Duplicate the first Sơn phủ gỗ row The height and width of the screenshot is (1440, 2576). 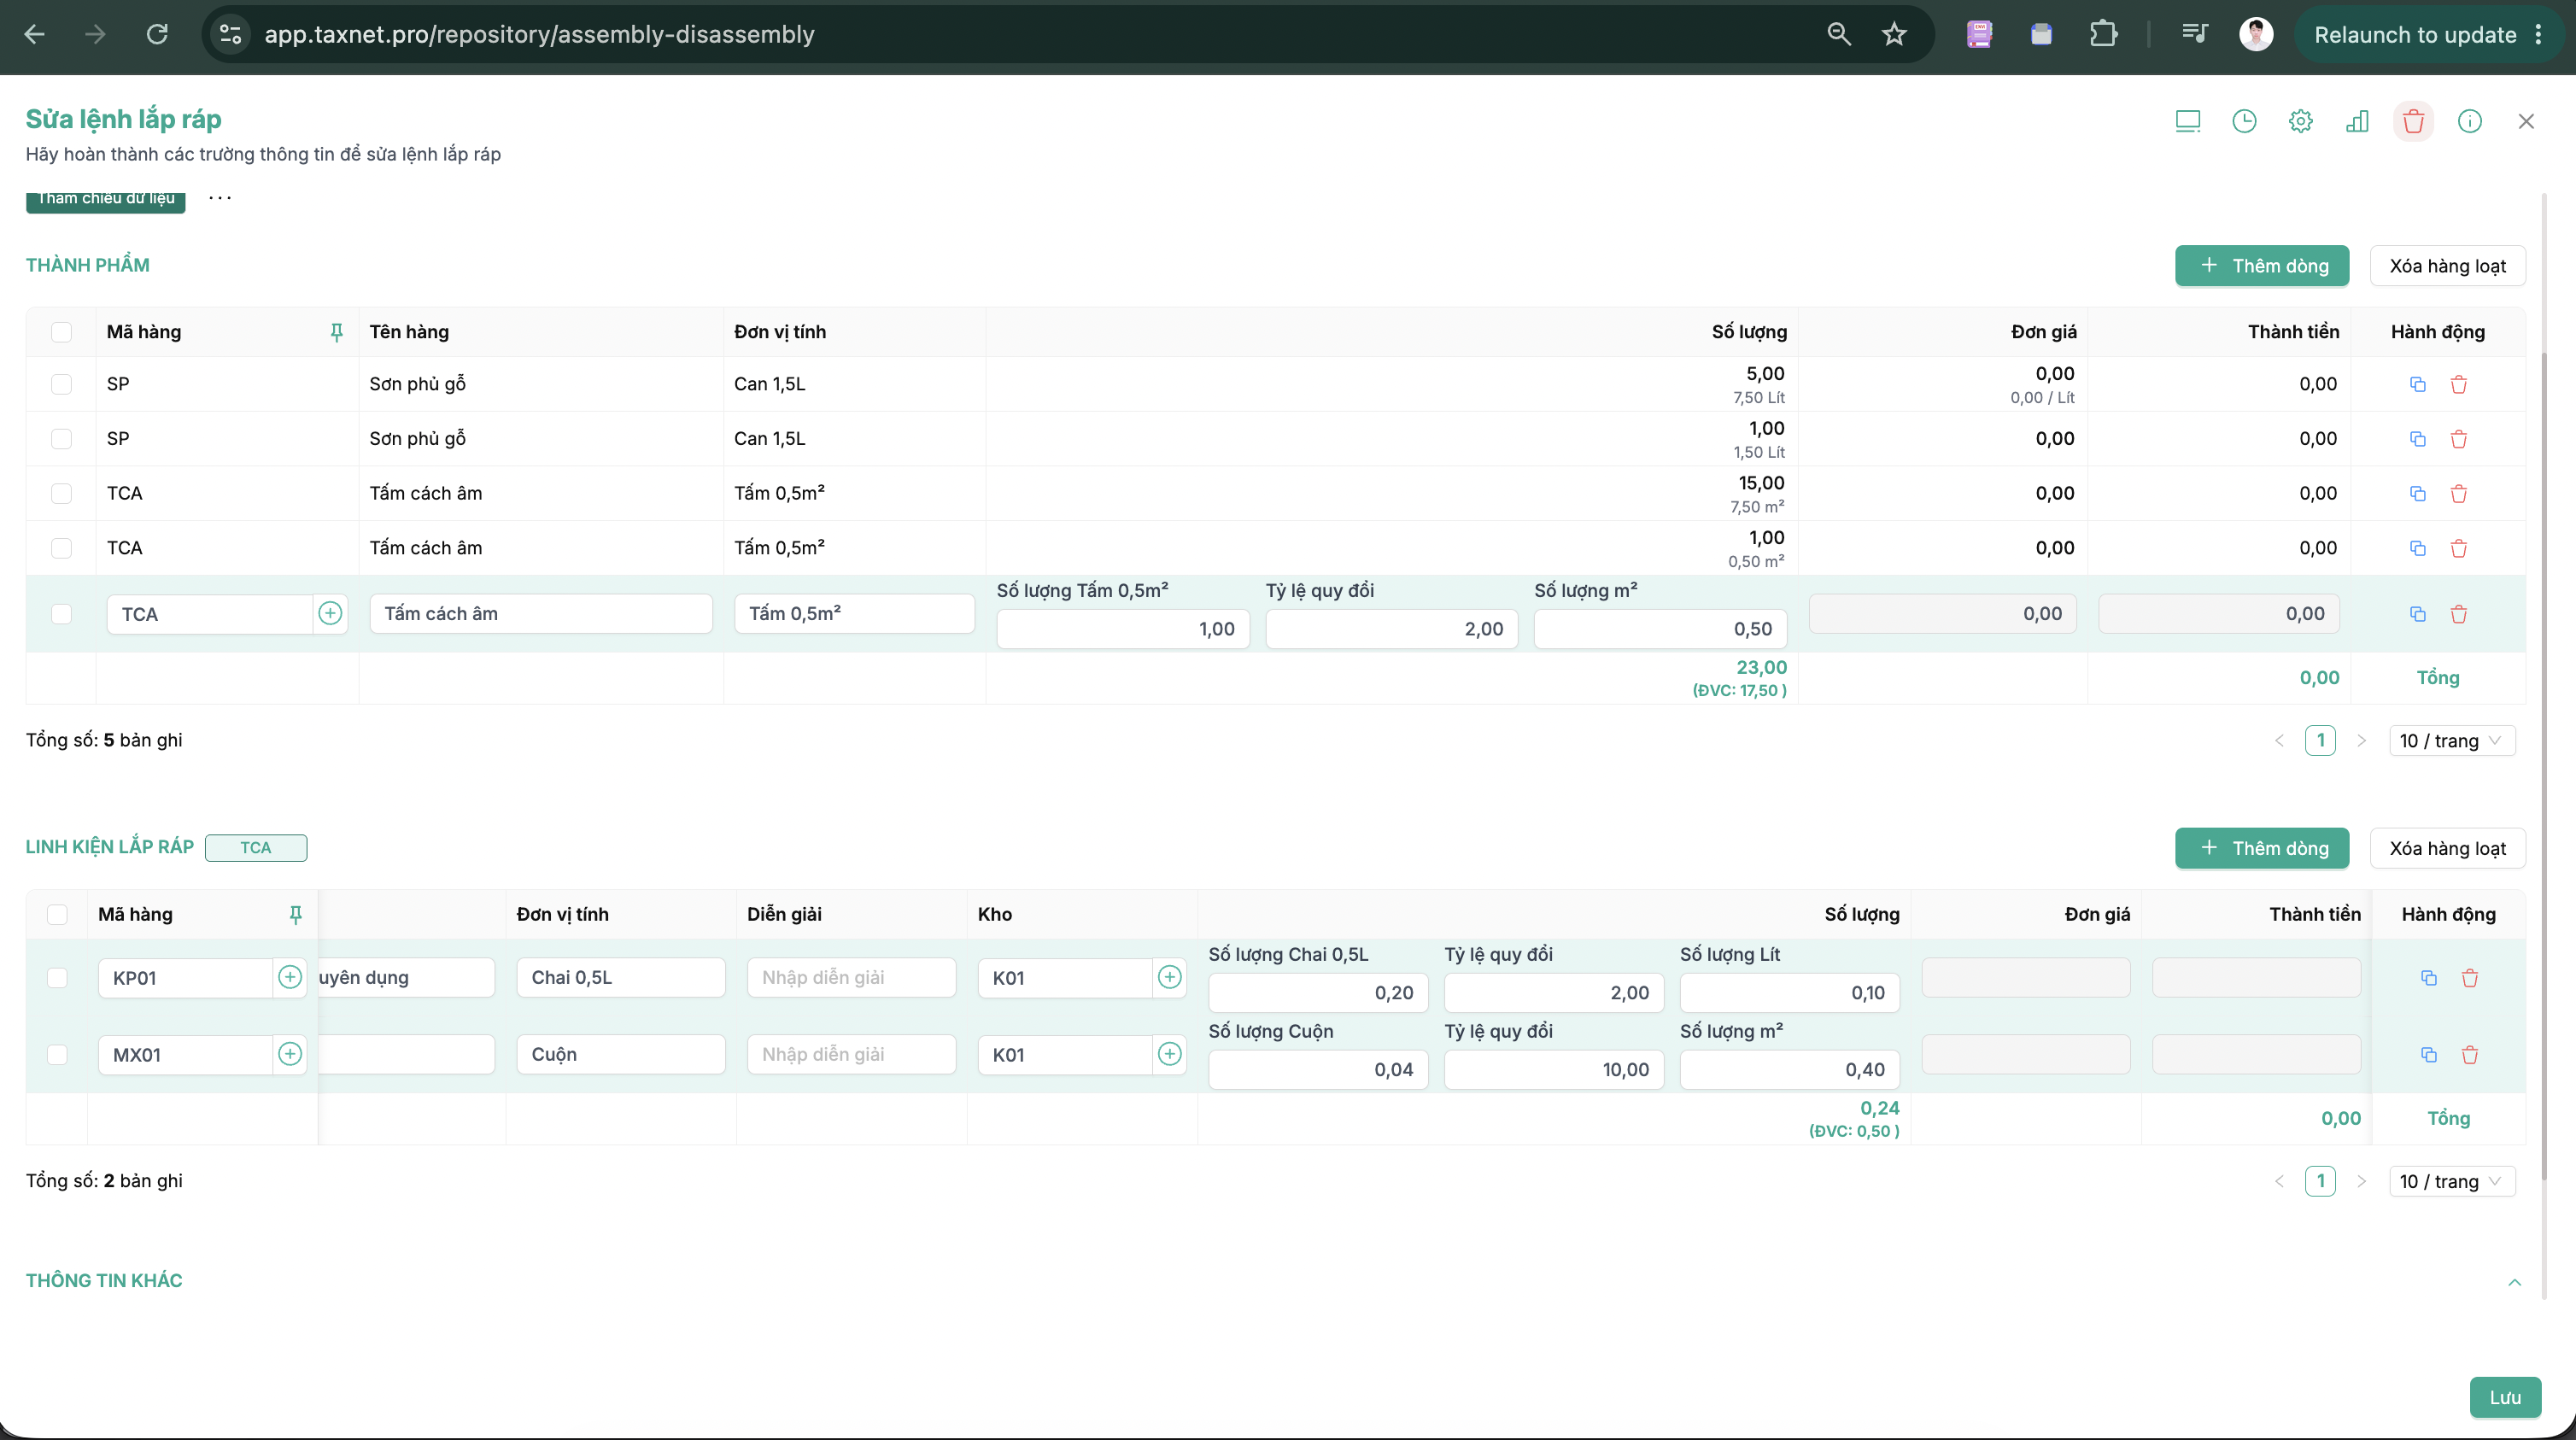click(x=2417, y=384)
